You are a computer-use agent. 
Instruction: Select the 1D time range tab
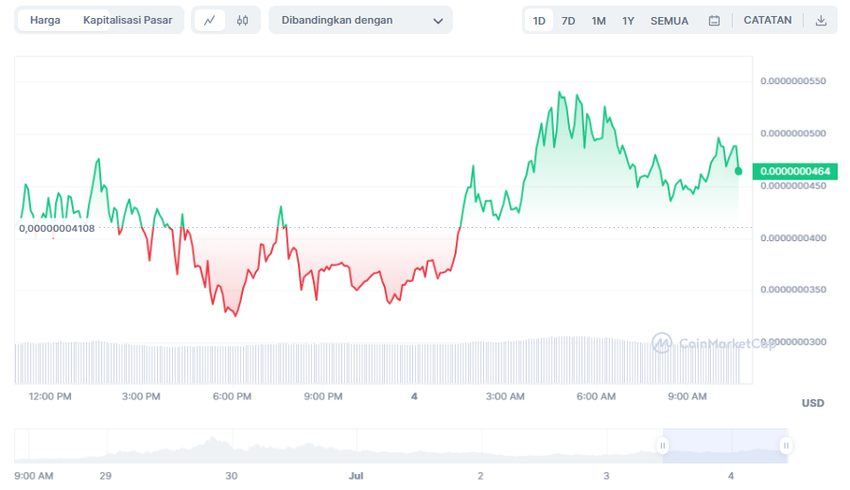click(x=539, y=20)
